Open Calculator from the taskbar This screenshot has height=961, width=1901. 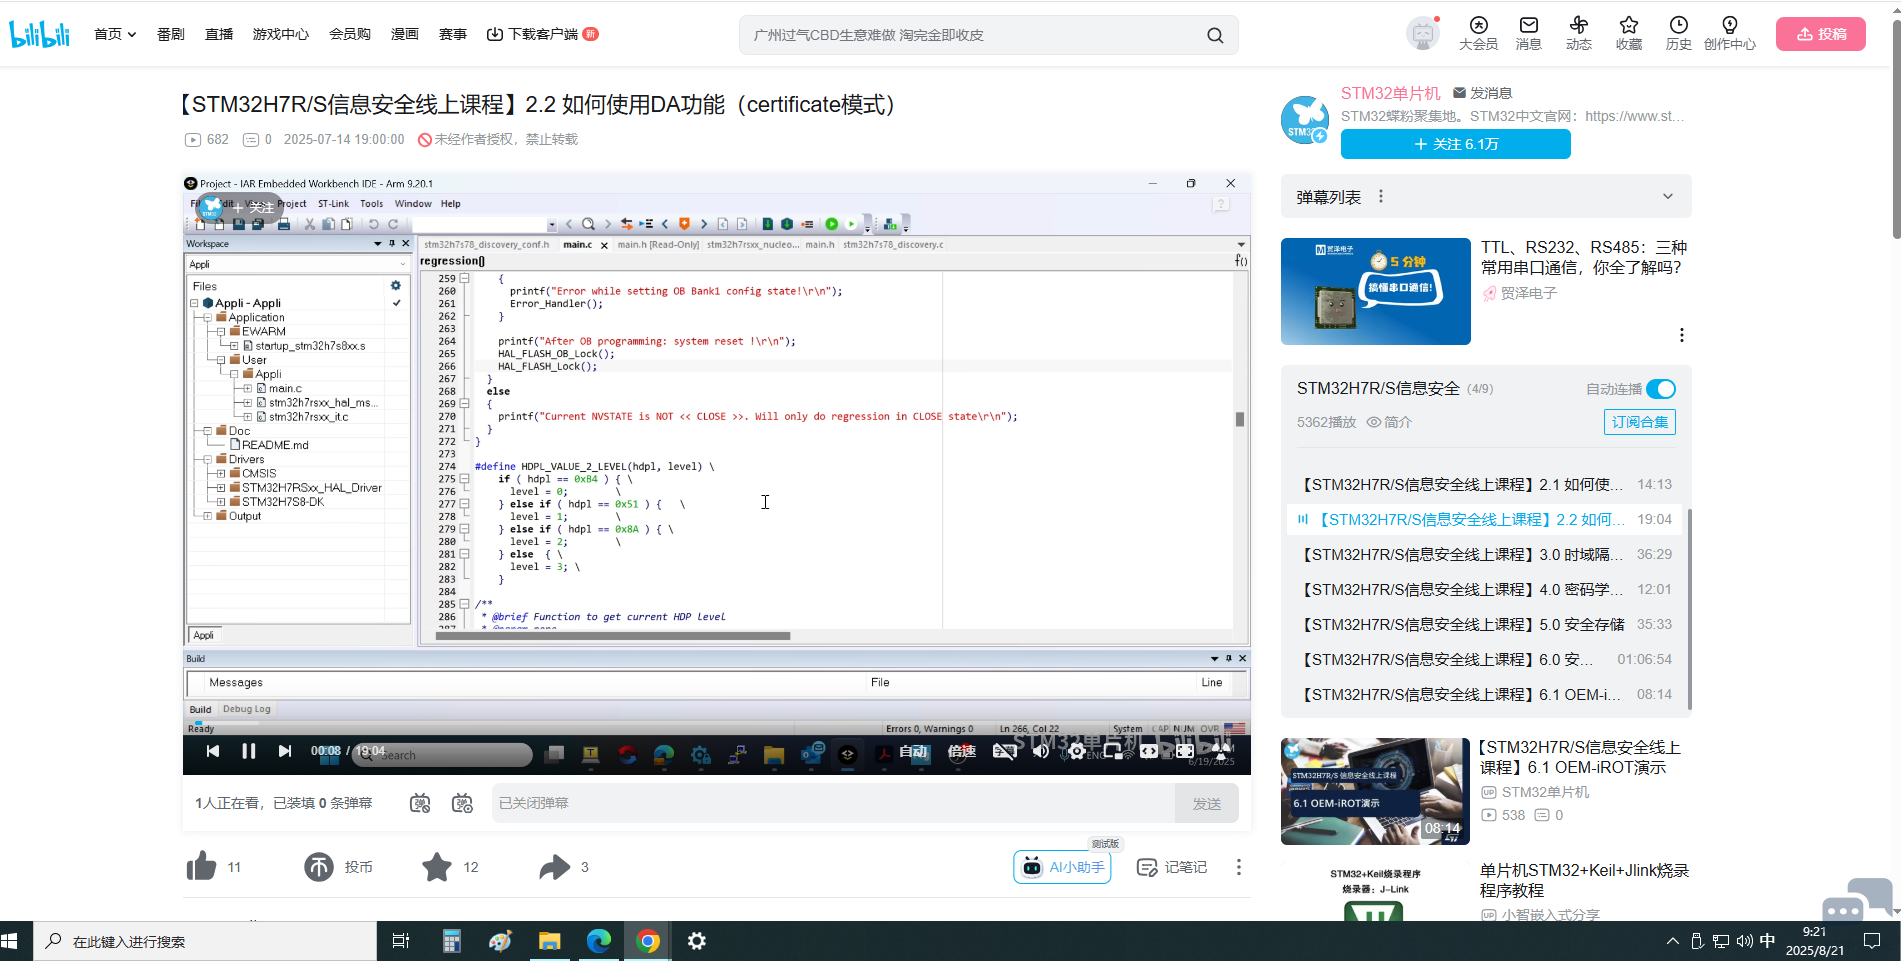tap(451, 941)
